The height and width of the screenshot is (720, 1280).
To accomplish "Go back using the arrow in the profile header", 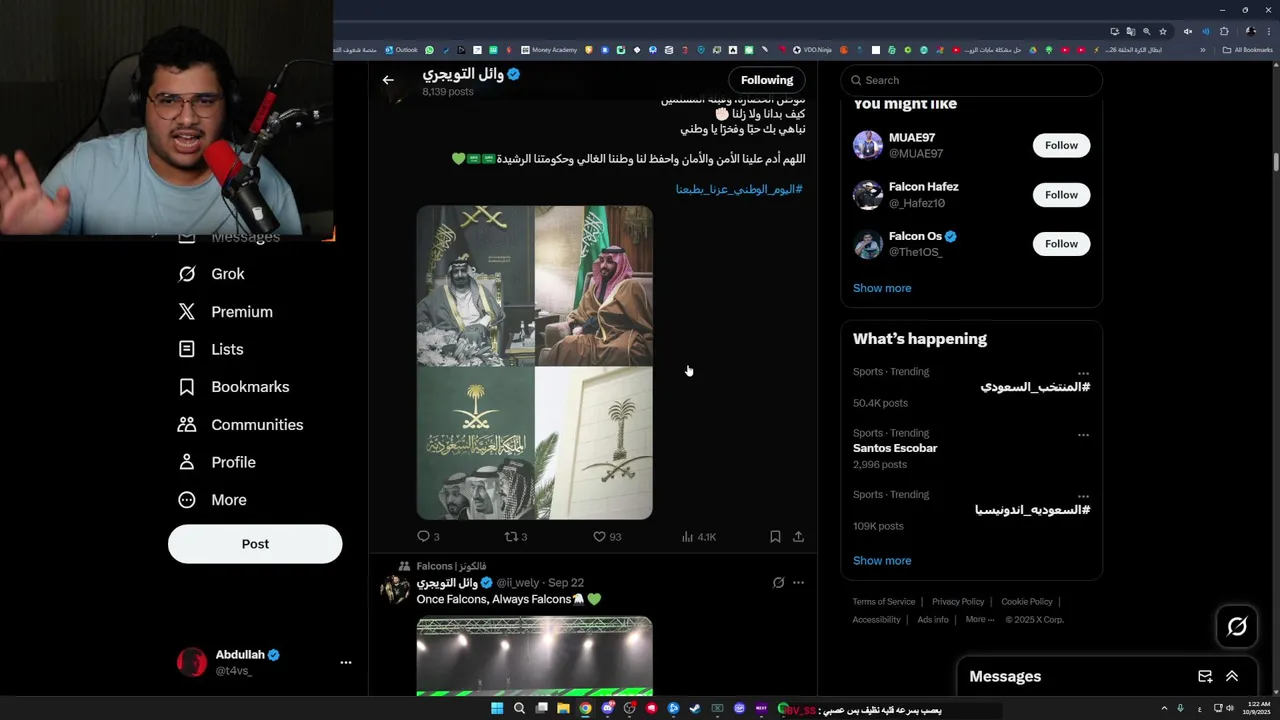I will tap(388, 80).
